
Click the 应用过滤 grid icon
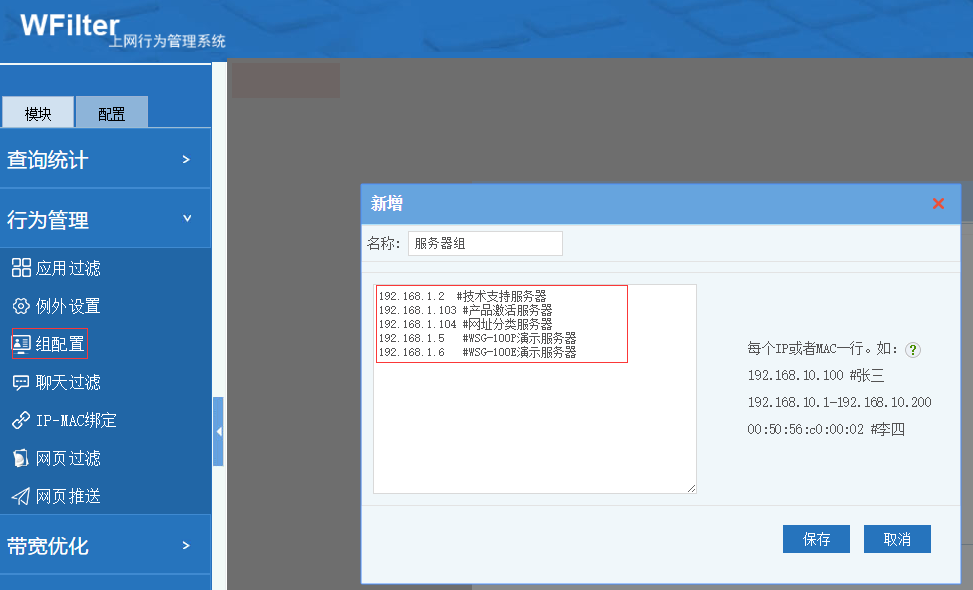tap(21, 268)
